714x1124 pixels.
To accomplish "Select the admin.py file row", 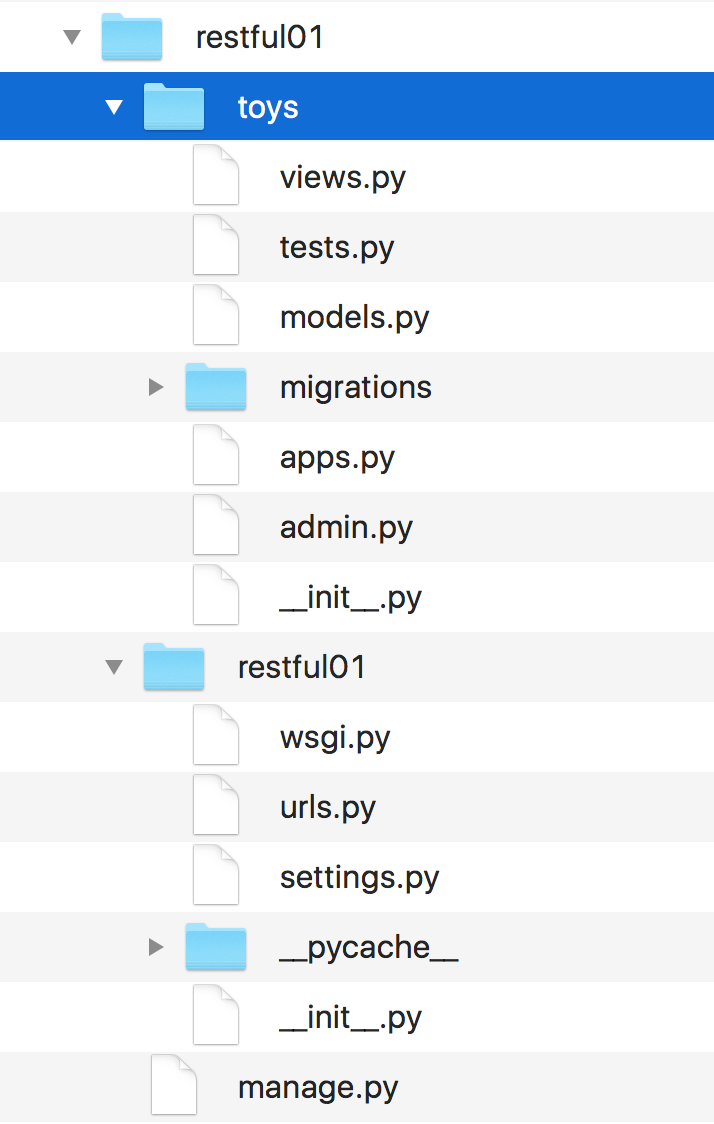I will coord(357,527).
